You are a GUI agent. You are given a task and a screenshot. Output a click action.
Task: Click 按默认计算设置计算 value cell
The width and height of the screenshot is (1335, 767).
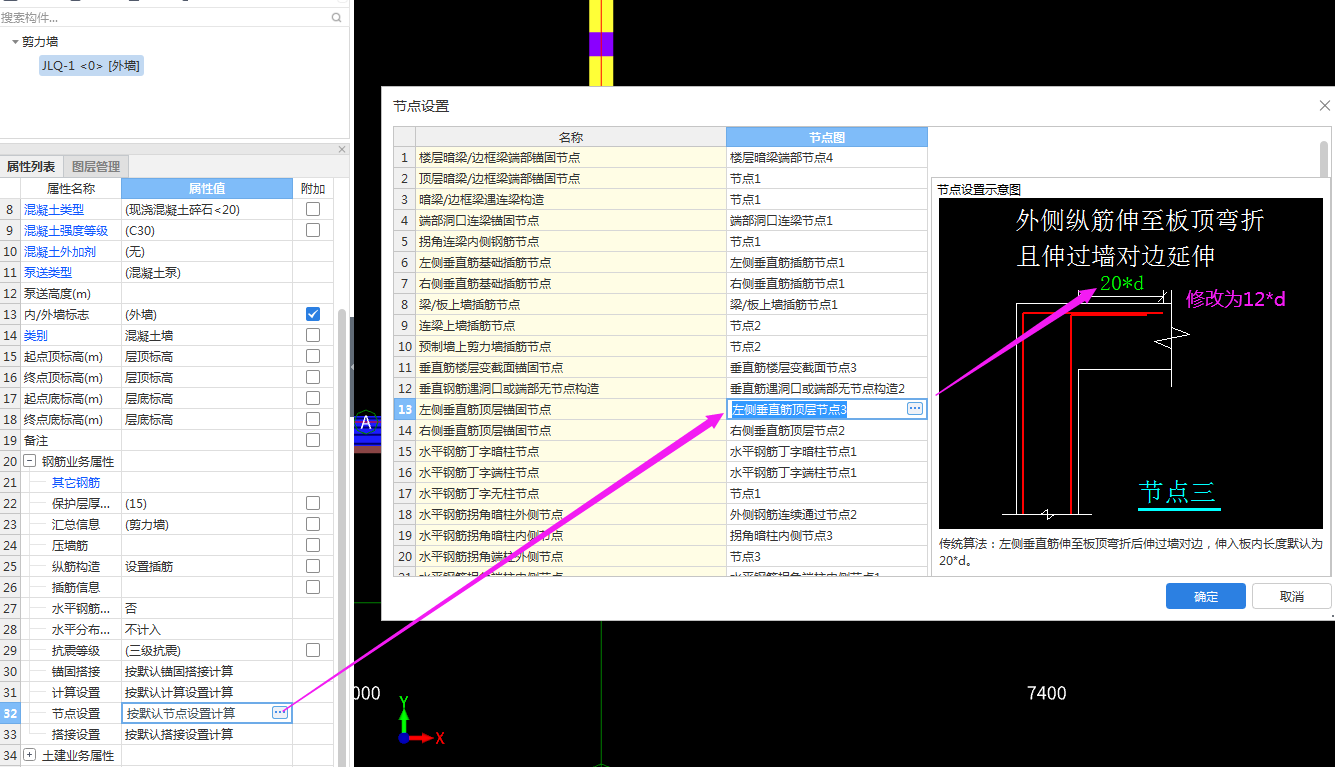(207, 692)
